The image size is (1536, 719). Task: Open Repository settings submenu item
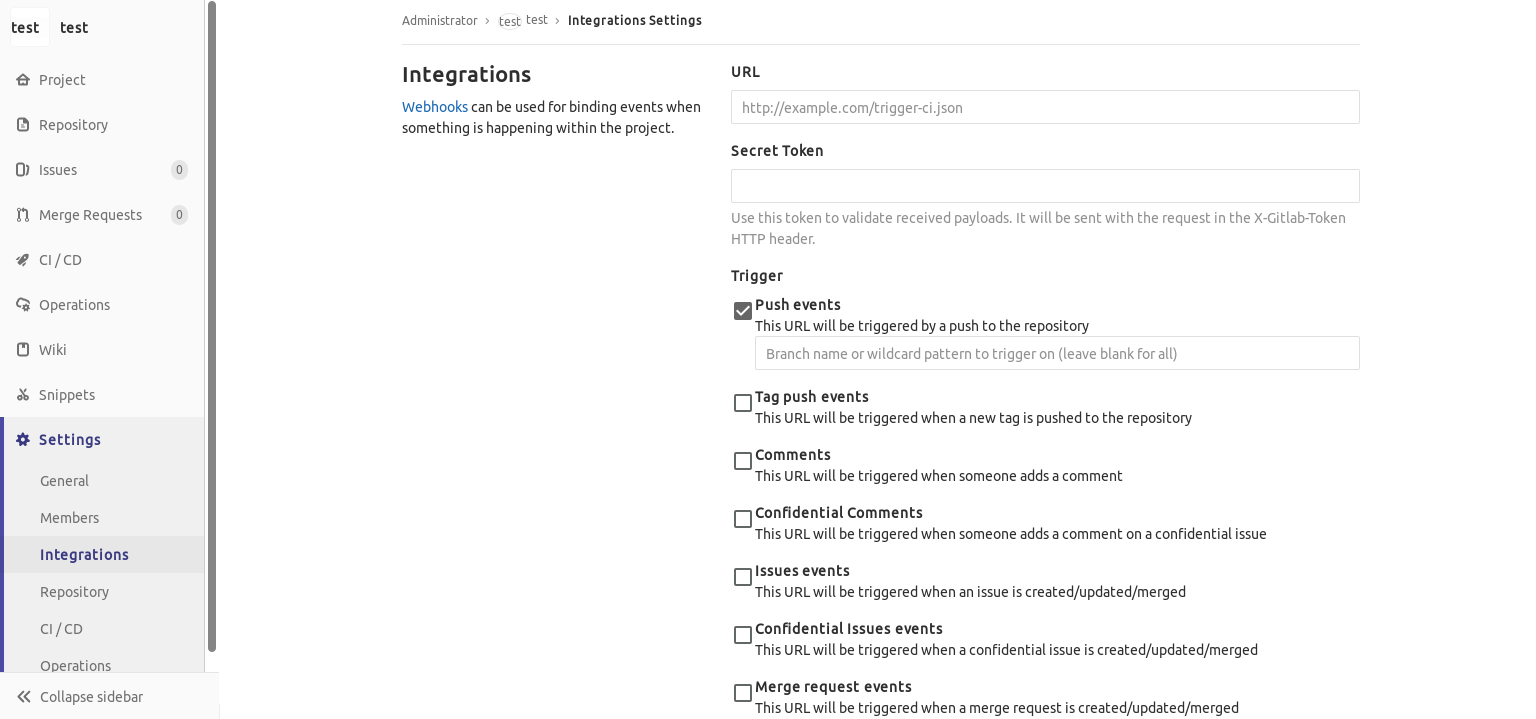tap(104, 592)
